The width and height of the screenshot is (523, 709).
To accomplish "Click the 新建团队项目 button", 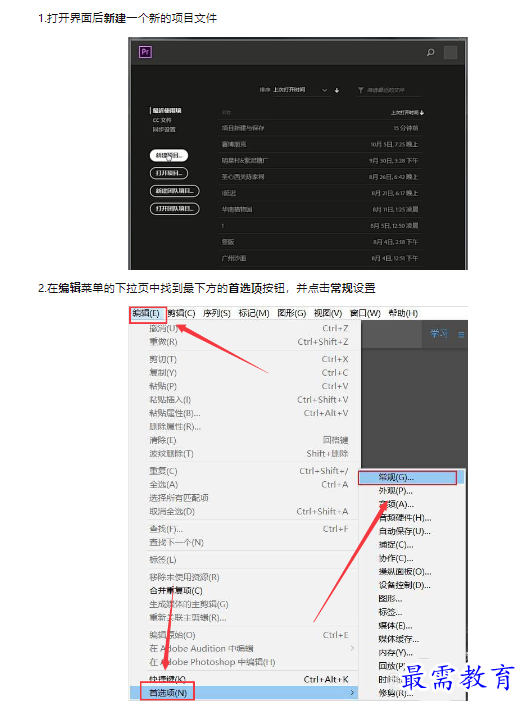I will click(174, 191).
